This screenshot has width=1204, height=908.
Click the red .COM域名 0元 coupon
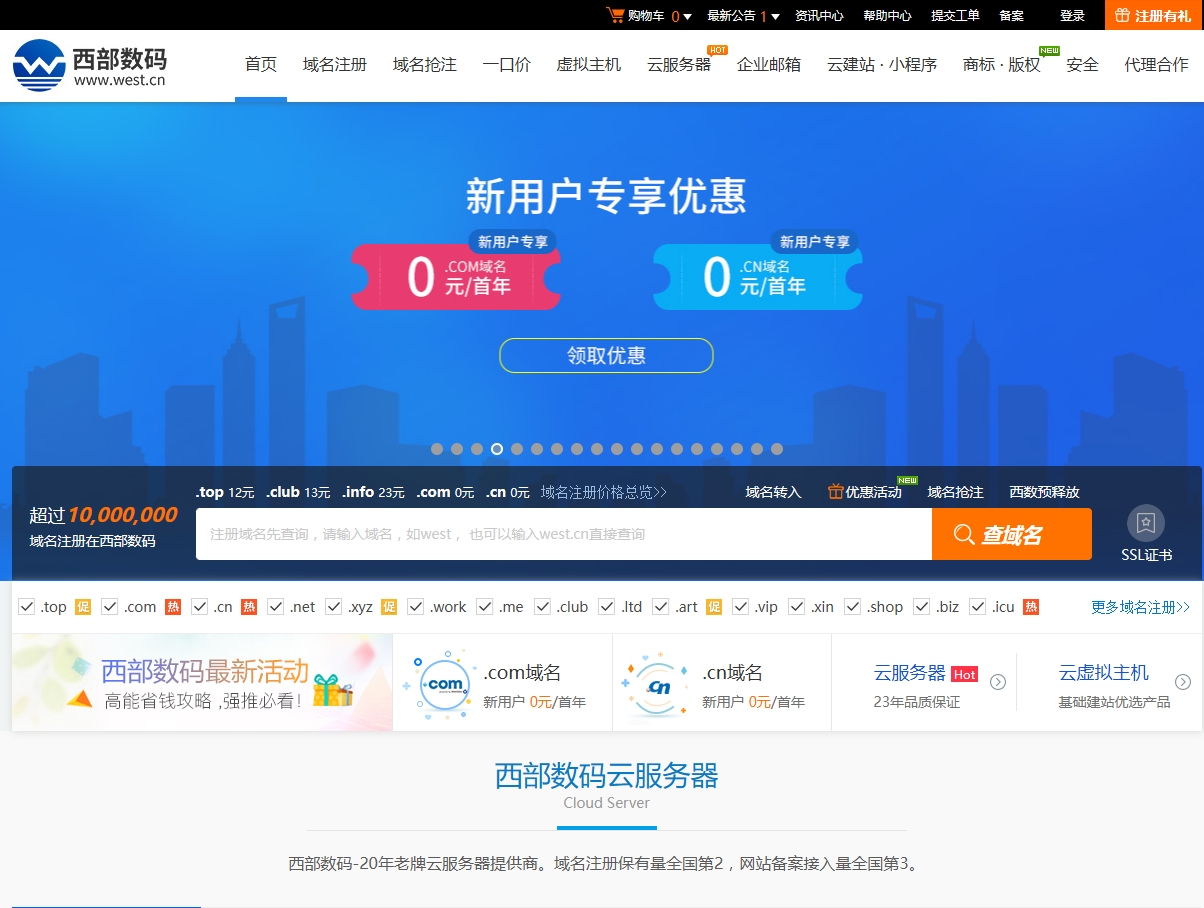456,277
